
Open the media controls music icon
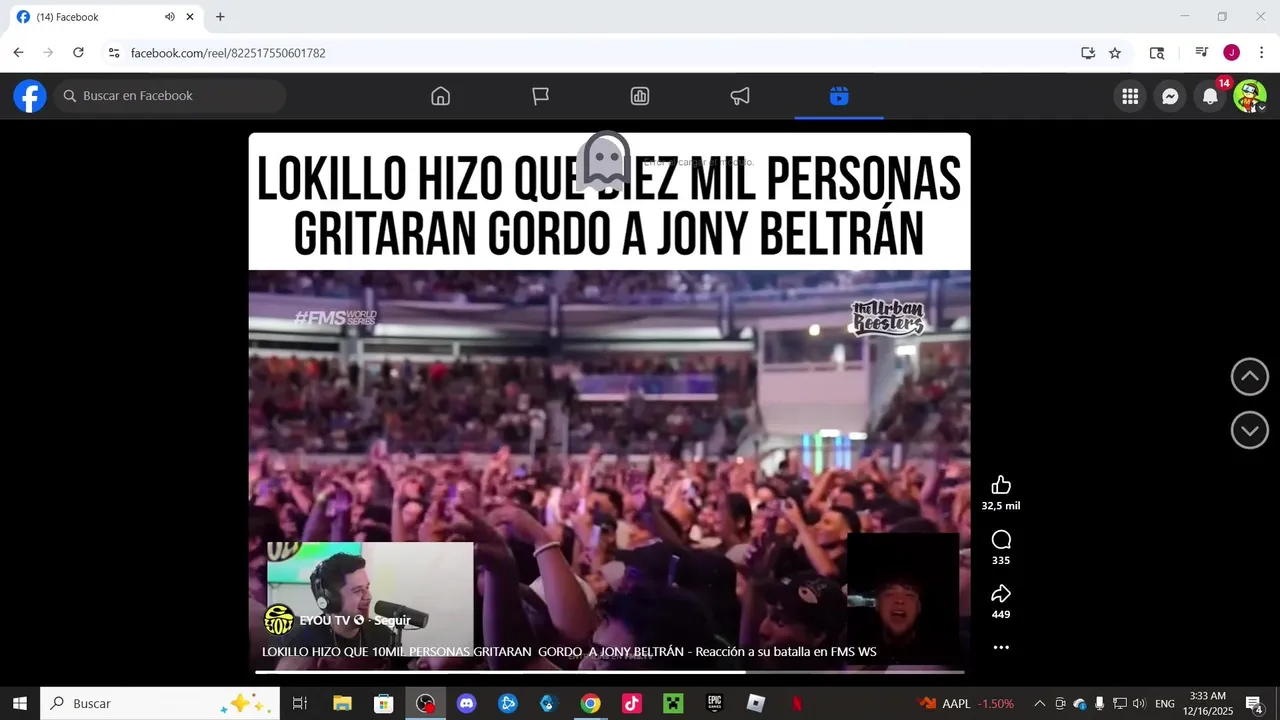click(1202, 53)
